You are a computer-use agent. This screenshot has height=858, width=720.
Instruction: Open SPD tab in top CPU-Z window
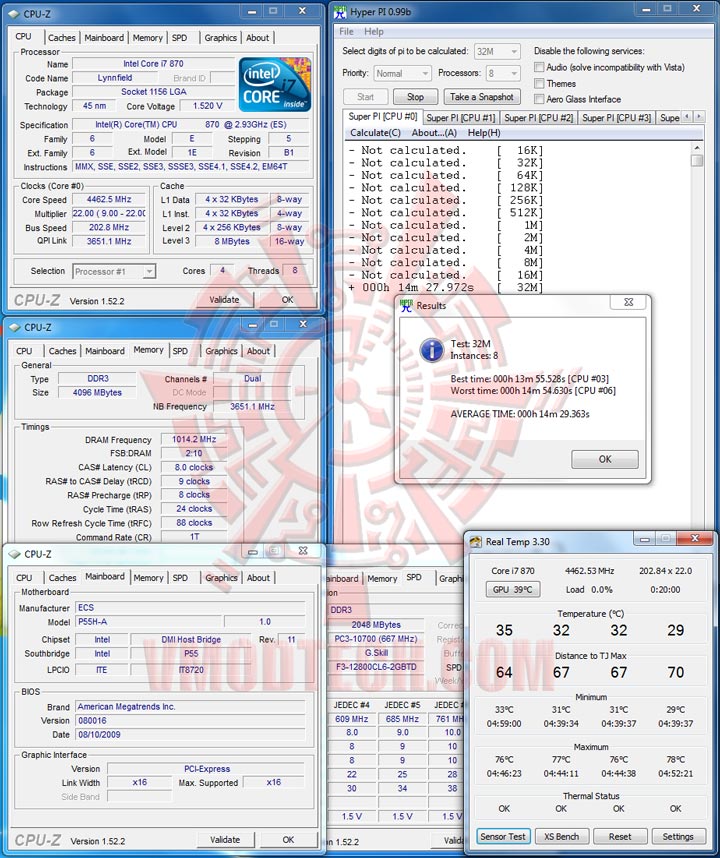(x=179, y=38)
